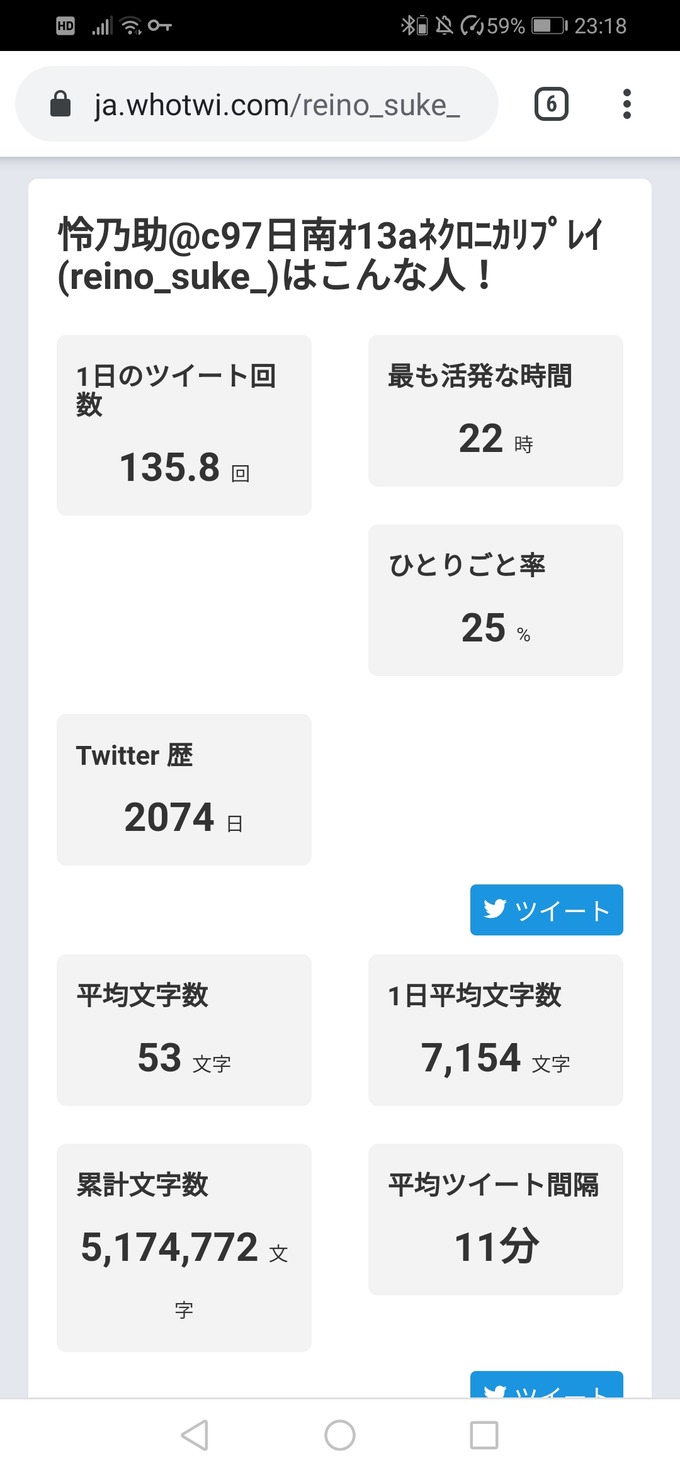Viewport: 680px width, 1473px height.
Task: Tap the lock icon in address bar
Action: [60, 104]
